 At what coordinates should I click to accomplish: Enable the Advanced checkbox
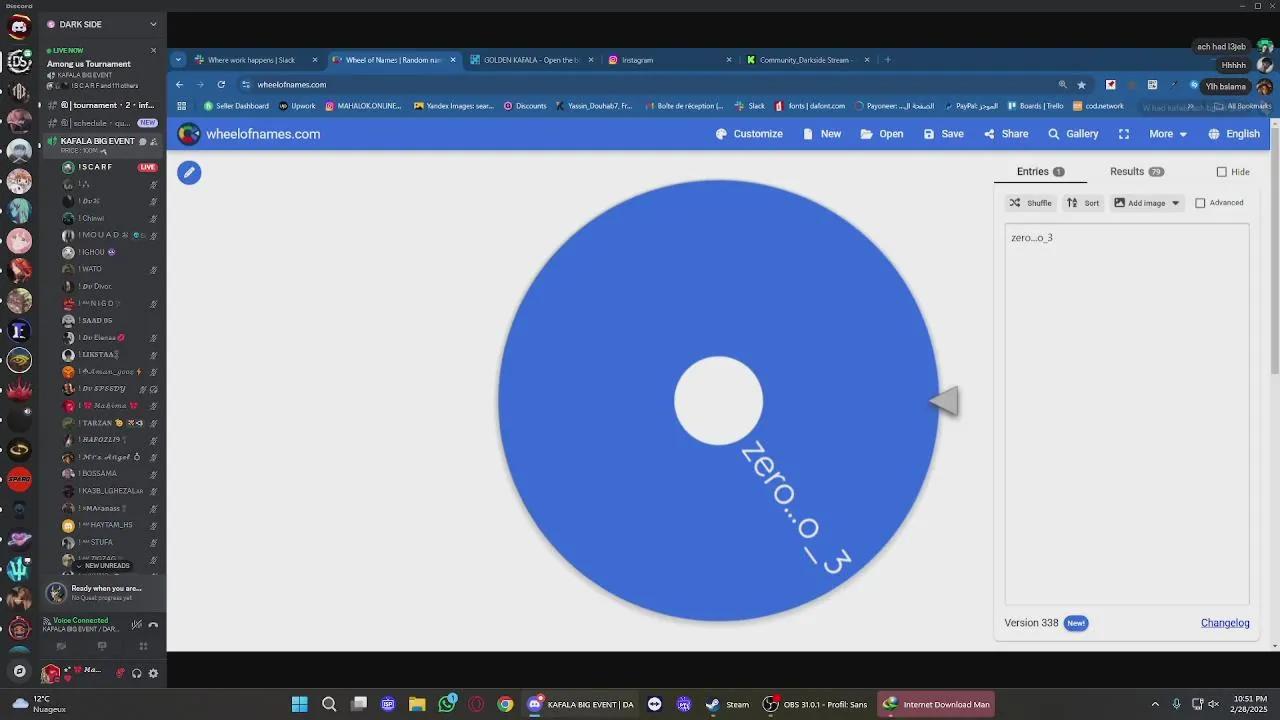tap(1200, 203)
